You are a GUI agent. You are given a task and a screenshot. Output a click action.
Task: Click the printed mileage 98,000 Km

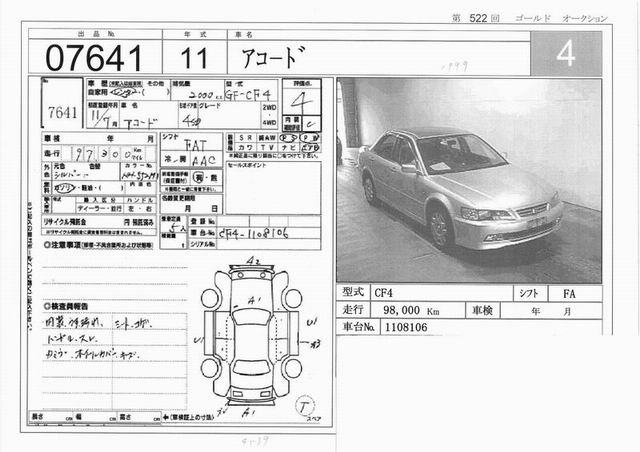411,310
